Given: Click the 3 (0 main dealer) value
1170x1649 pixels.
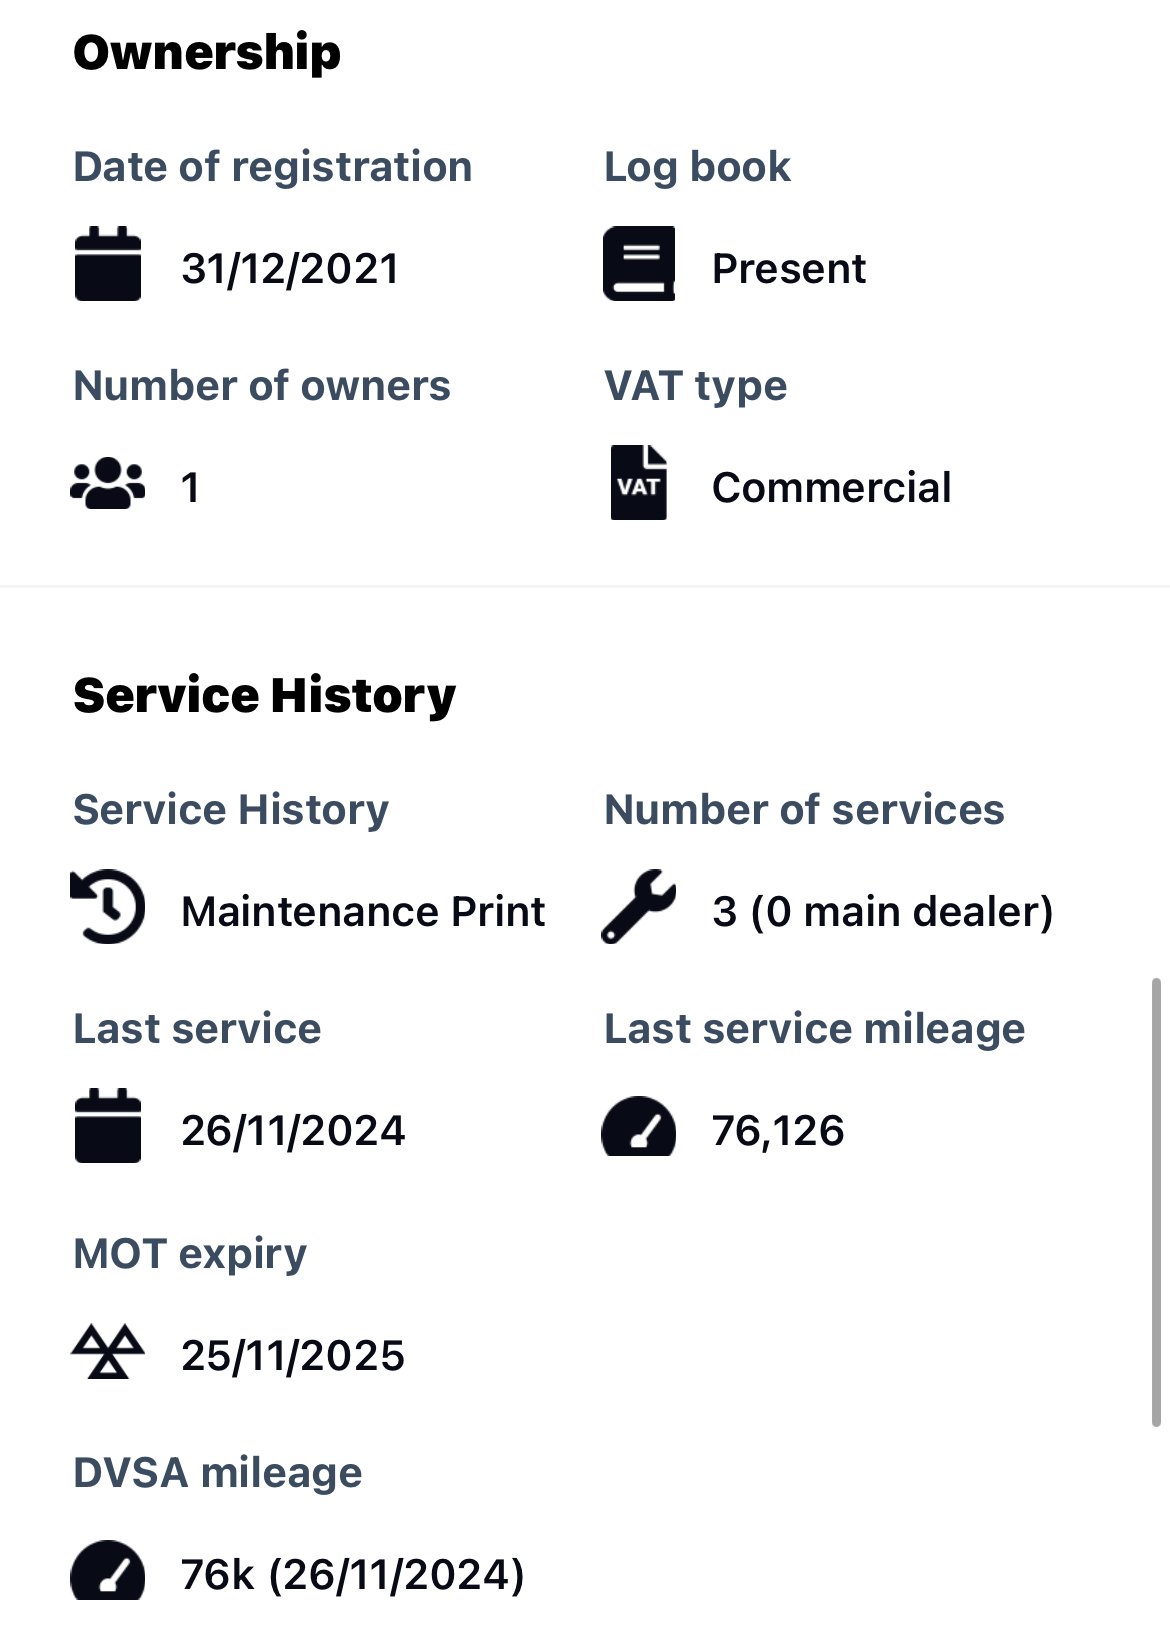Looking at the screenshot, I should pos(883,912).
